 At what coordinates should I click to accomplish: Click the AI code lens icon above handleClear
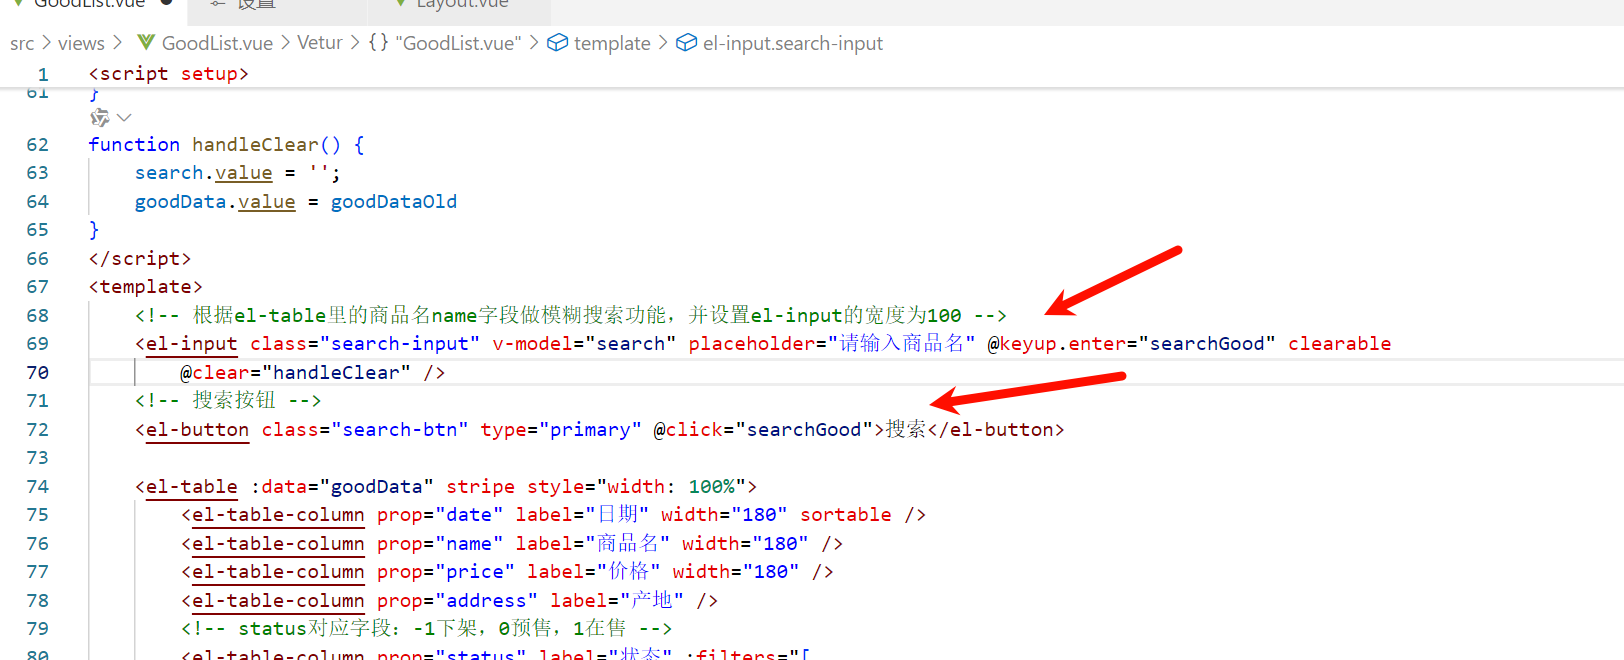tap(100, 118)
